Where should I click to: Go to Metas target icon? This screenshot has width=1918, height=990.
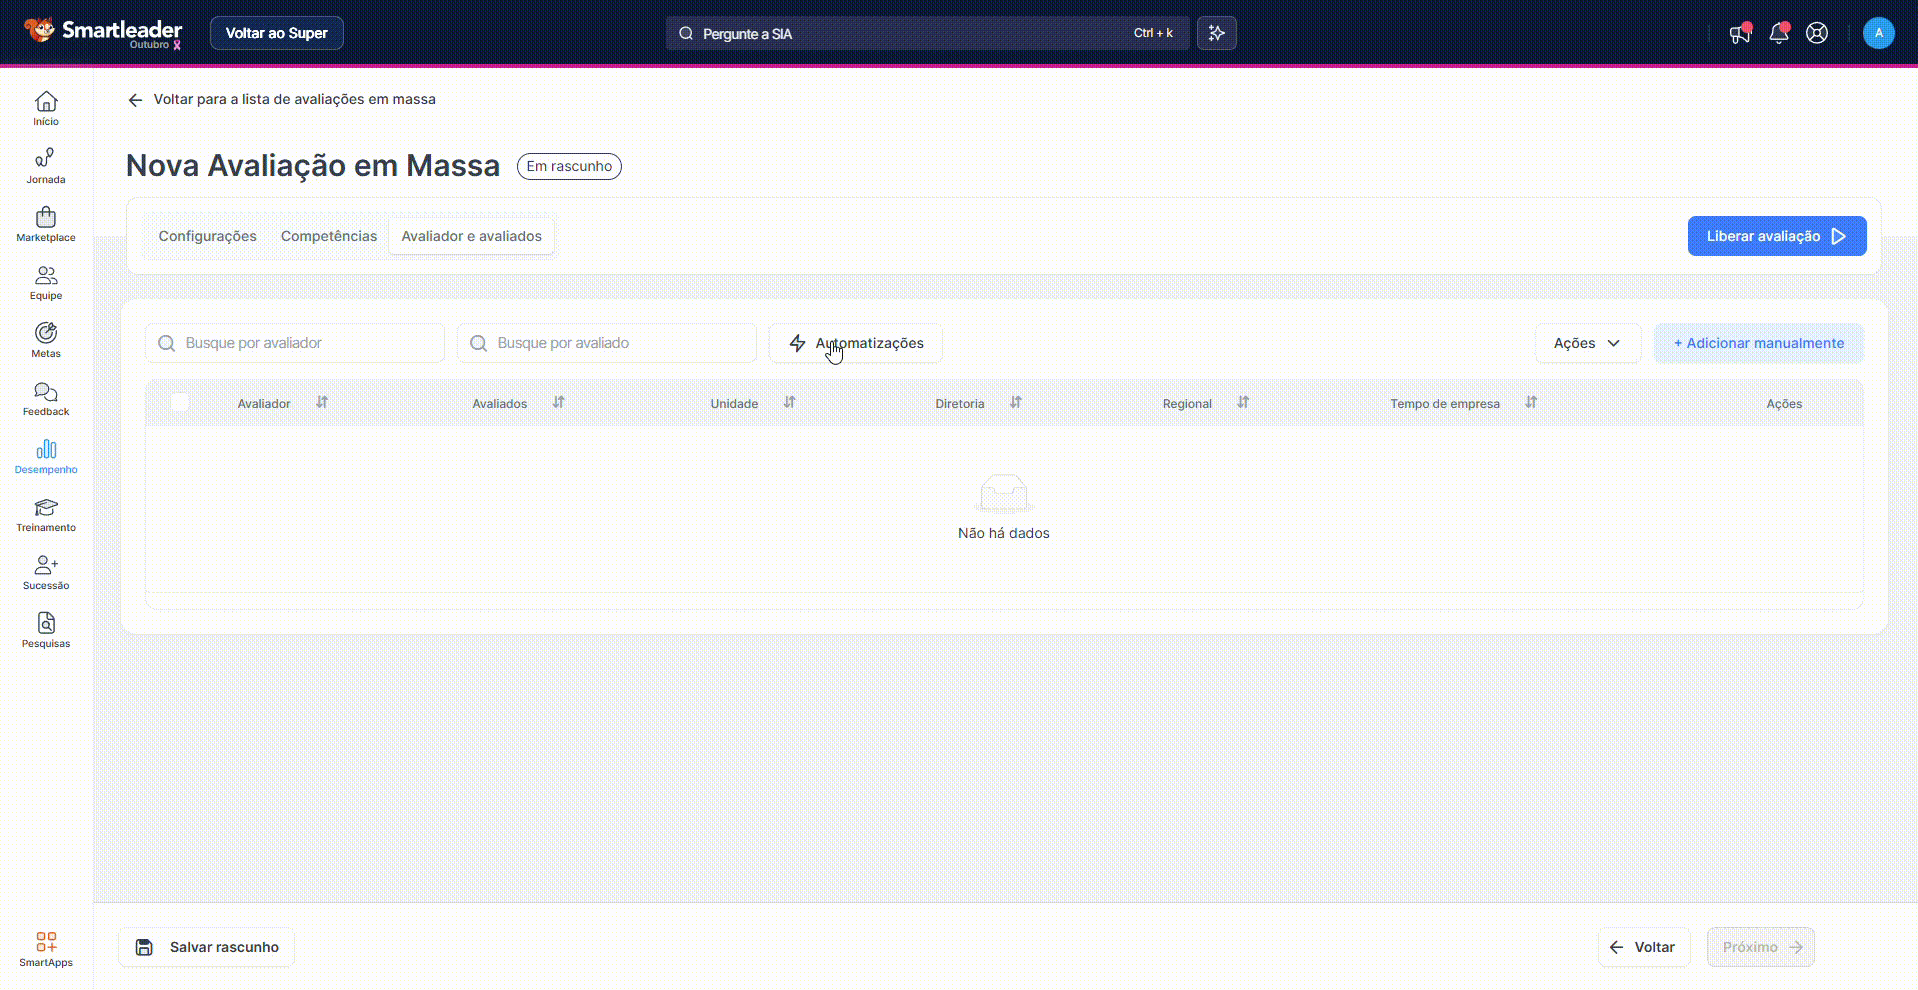tap(45, 339)
